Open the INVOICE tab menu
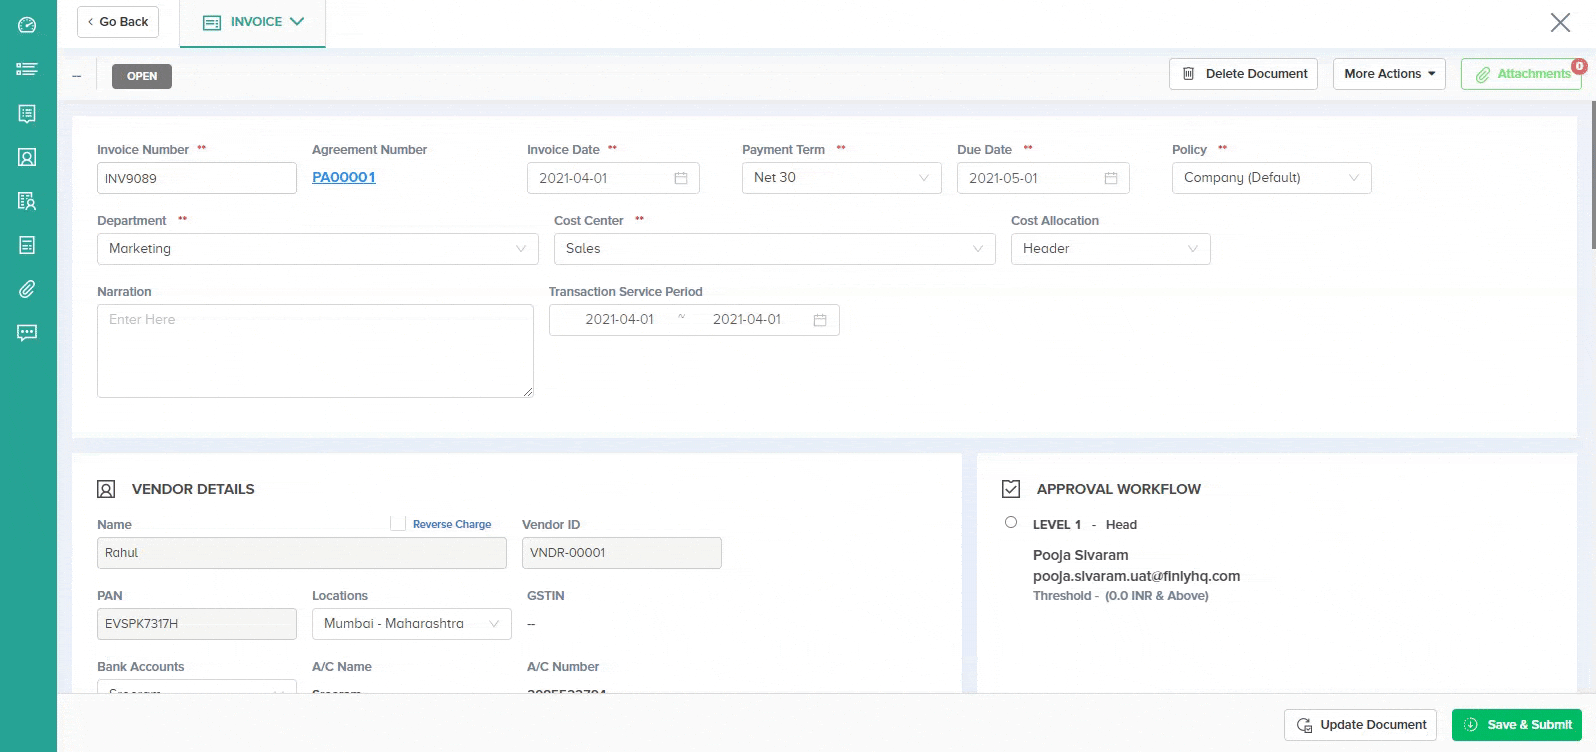 pyautogui.click(x=253, y=22)
